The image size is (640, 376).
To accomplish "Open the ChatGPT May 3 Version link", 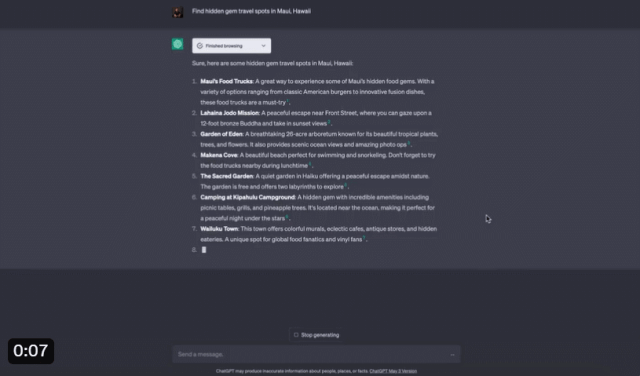I will pos(393,371).
